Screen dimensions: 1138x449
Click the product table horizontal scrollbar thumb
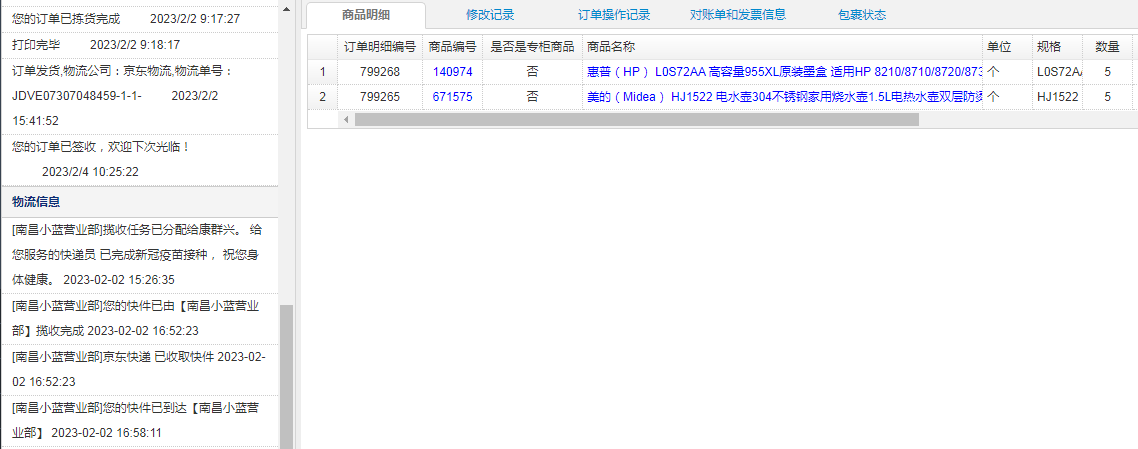pyautogui.click(x=636, y=119)
